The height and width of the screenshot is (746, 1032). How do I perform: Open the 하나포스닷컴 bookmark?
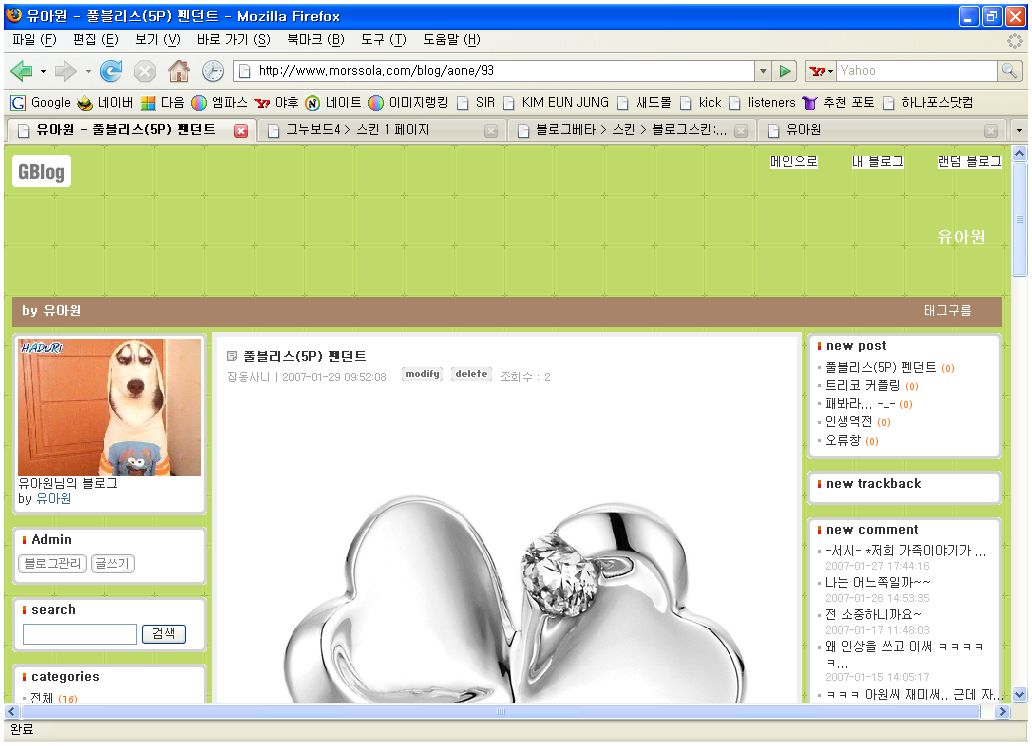click(x=928, y=103)
